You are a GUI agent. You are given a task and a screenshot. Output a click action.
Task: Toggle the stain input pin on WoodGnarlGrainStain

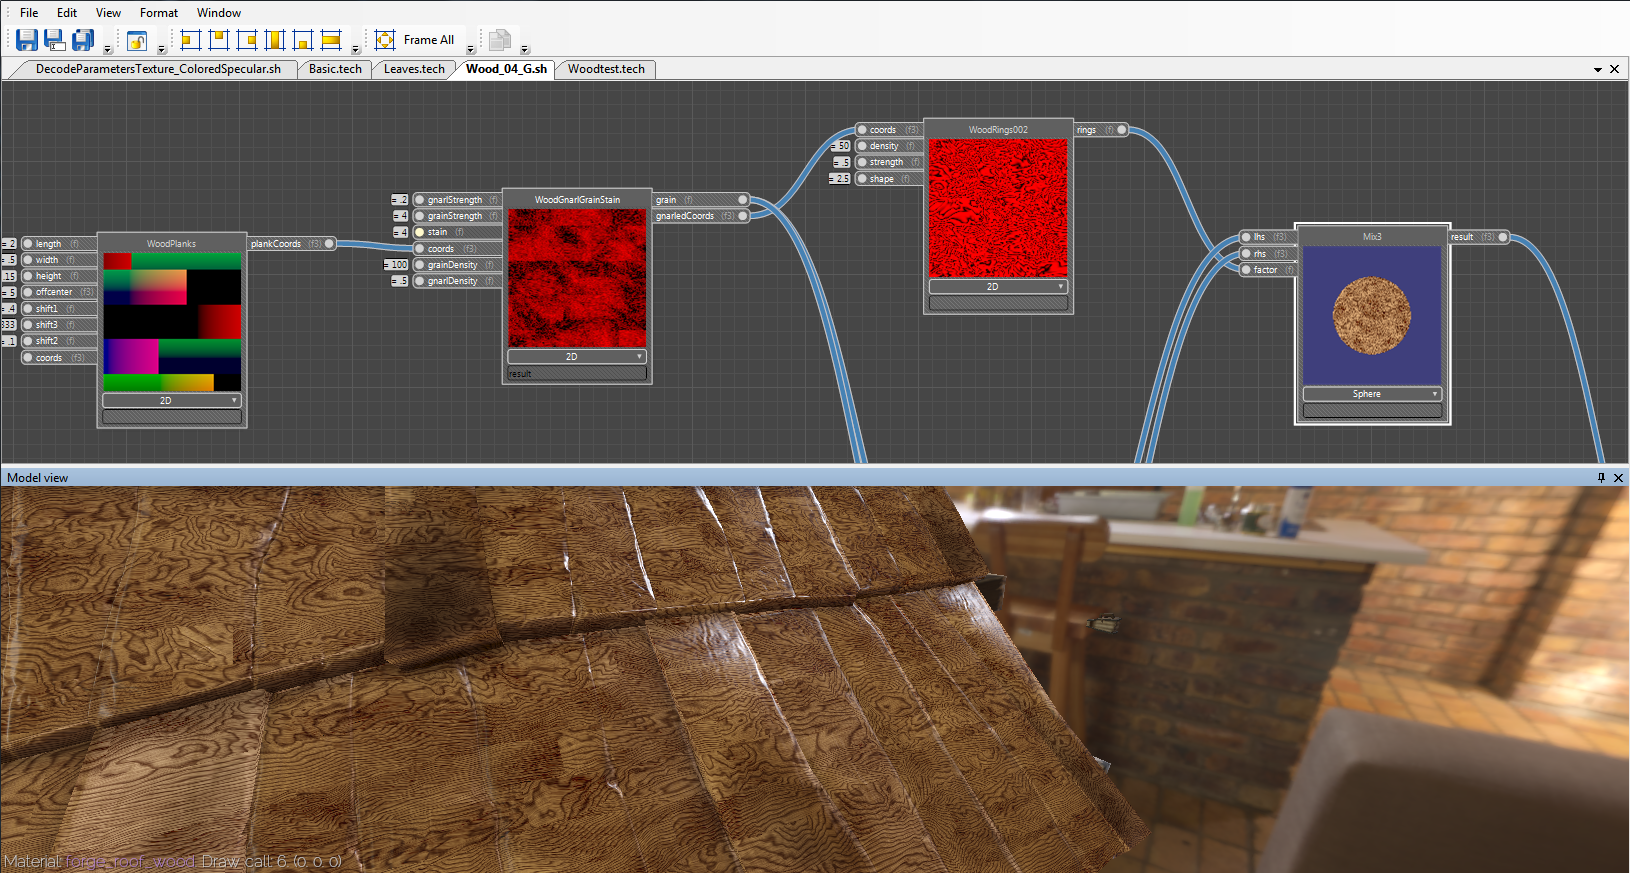[420, 232]
